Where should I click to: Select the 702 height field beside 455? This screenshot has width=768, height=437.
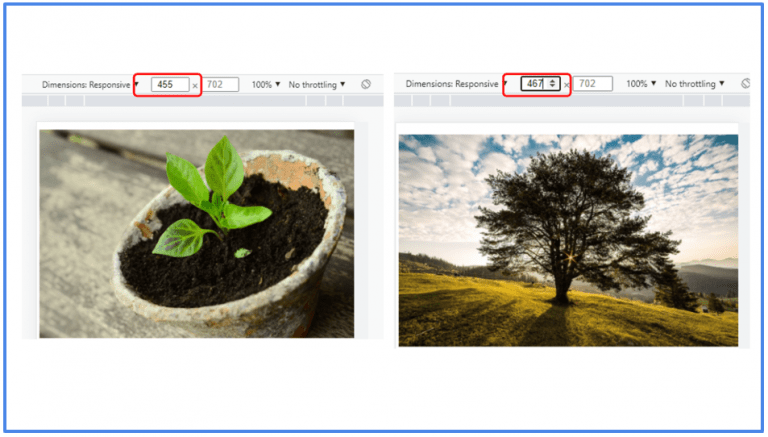point(220,85)
